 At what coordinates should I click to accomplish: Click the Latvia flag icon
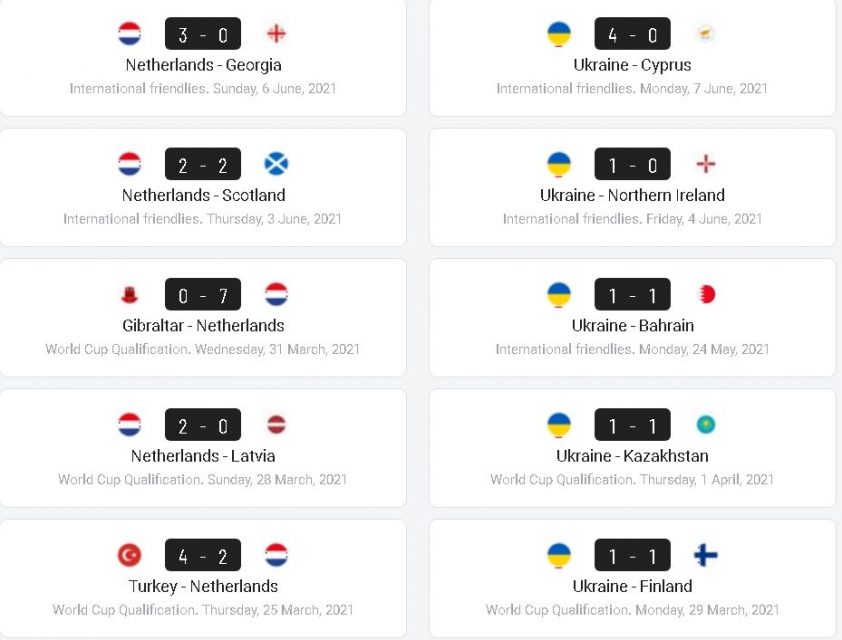(276, 425)
